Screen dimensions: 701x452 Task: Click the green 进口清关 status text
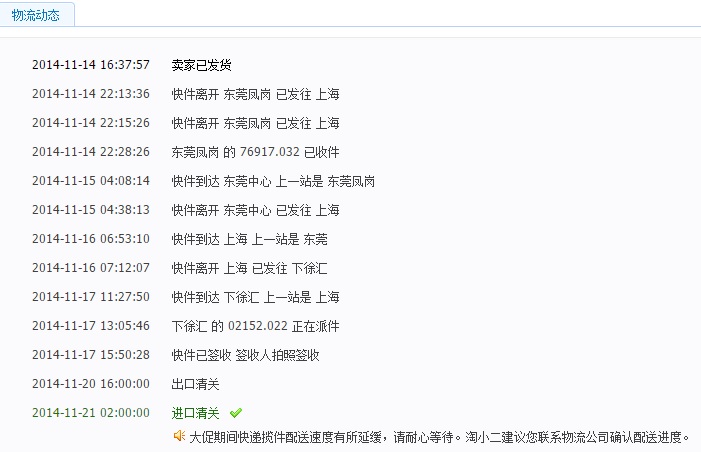195,414
